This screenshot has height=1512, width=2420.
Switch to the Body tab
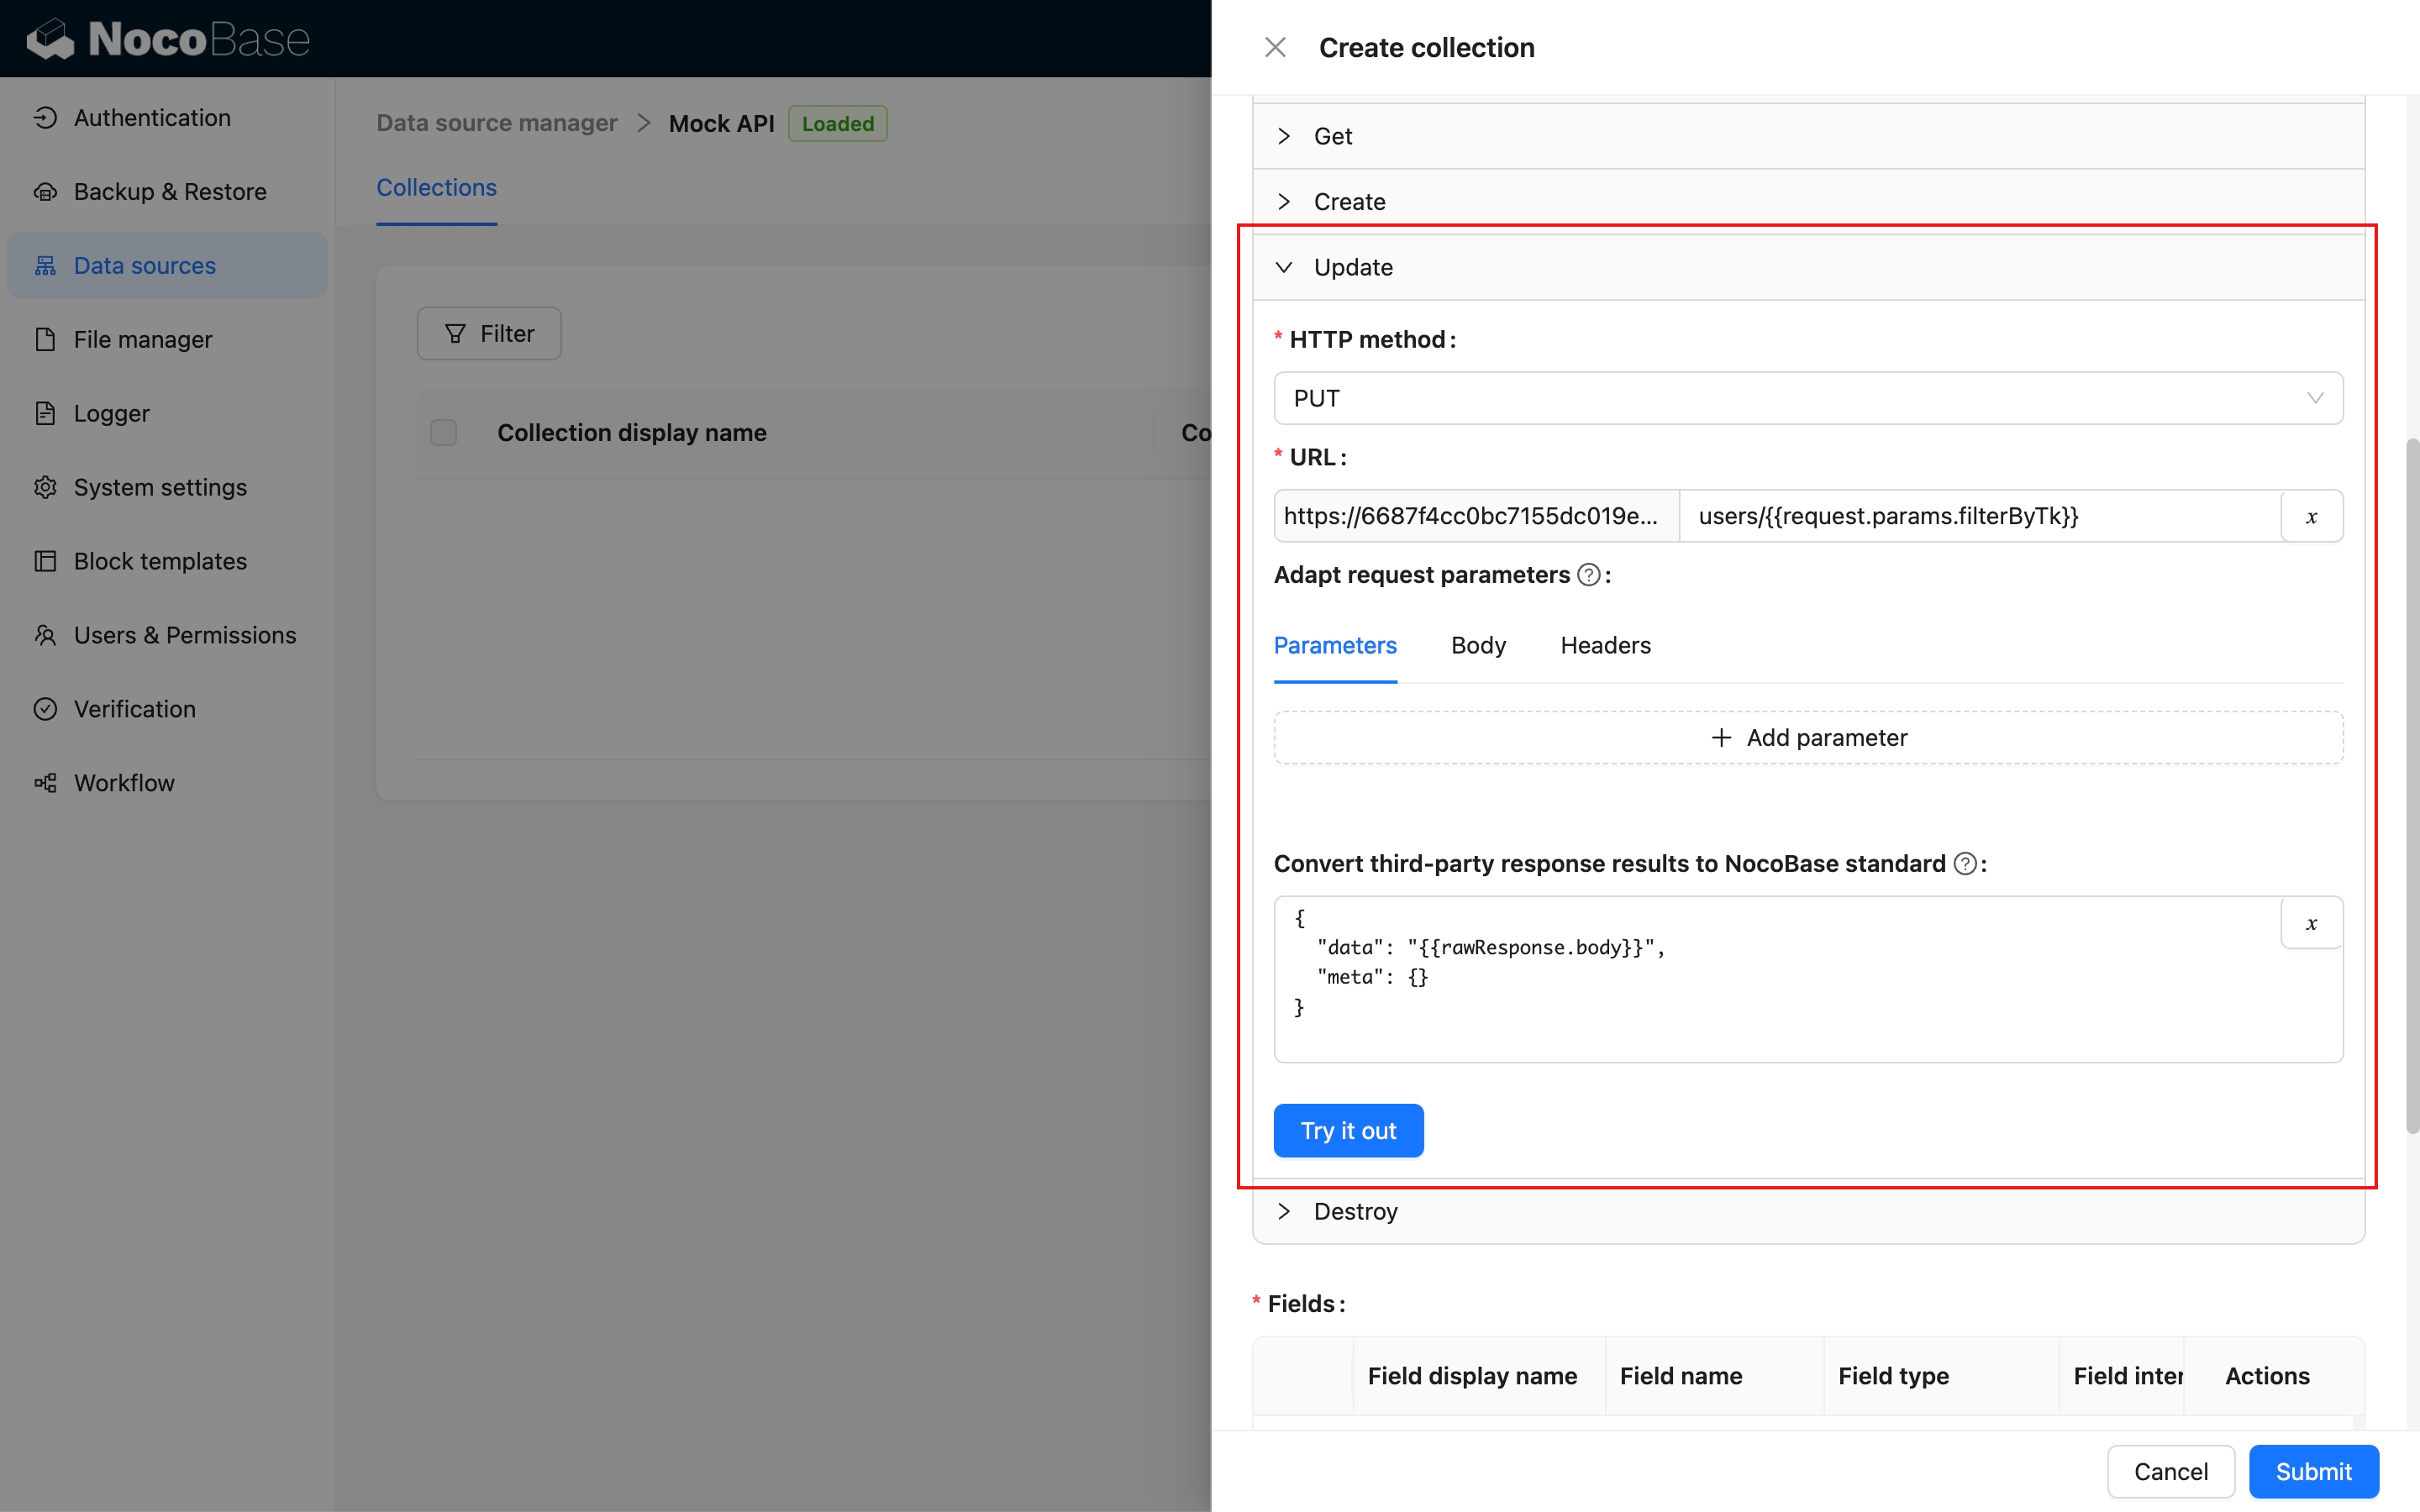1478,646
